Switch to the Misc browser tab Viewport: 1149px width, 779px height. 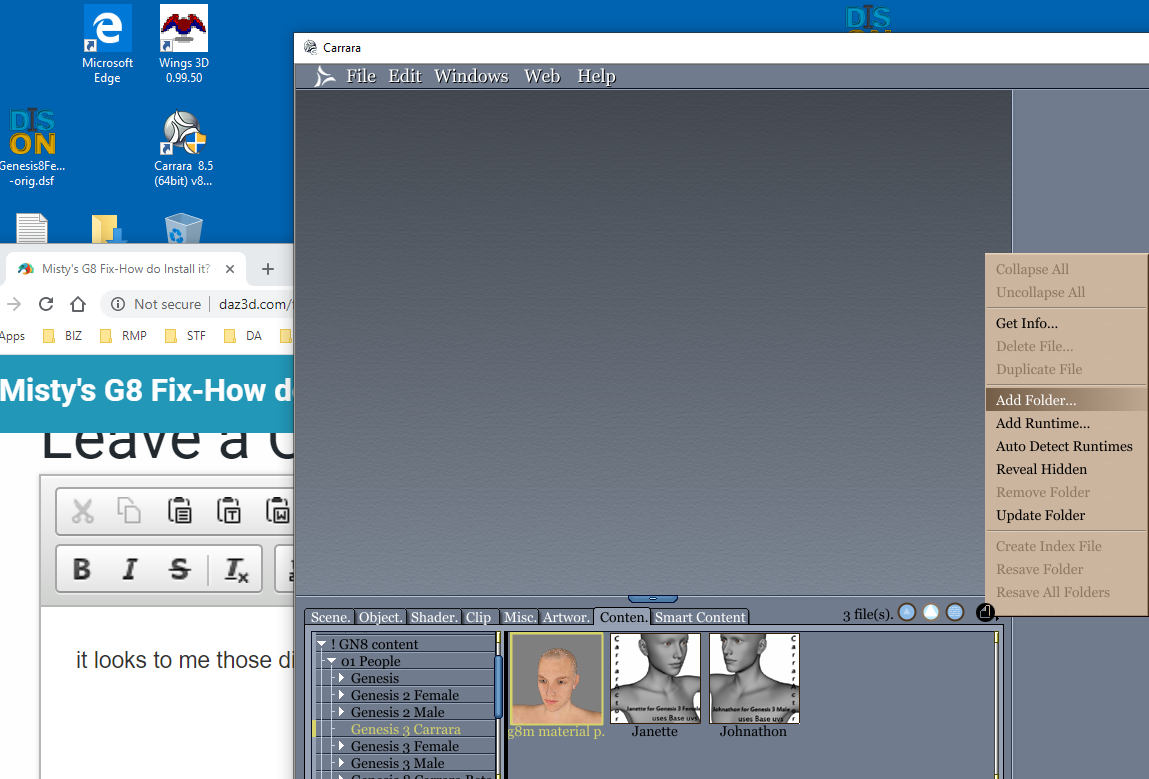pos(520,617)
